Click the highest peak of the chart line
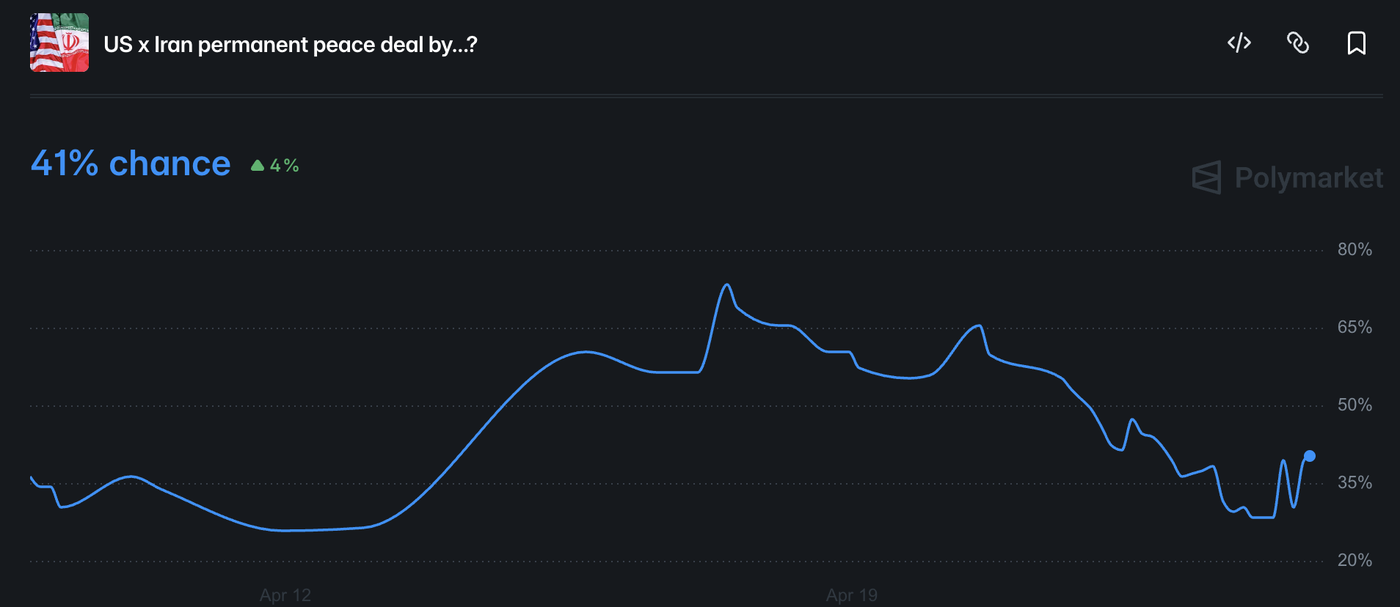 point(727,285)
